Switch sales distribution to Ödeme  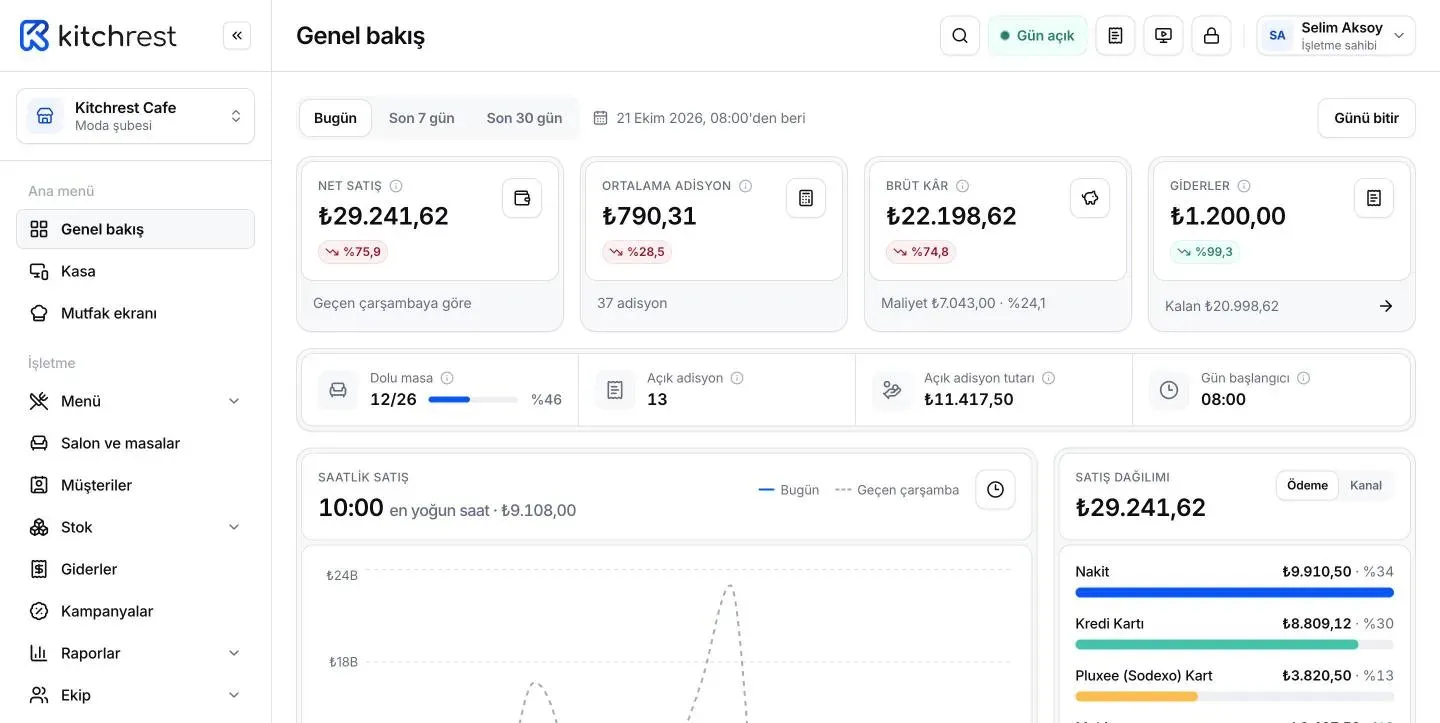[x=1307, y=486]
